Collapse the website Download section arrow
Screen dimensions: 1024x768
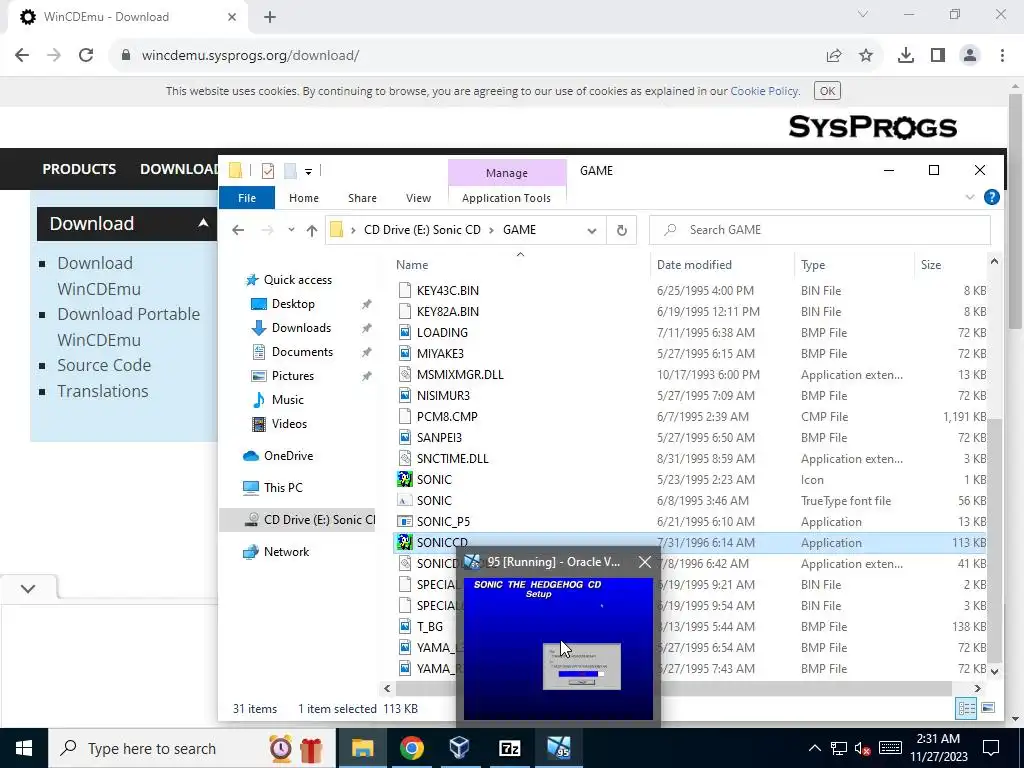pyautogui.click(x=203, y=223)
